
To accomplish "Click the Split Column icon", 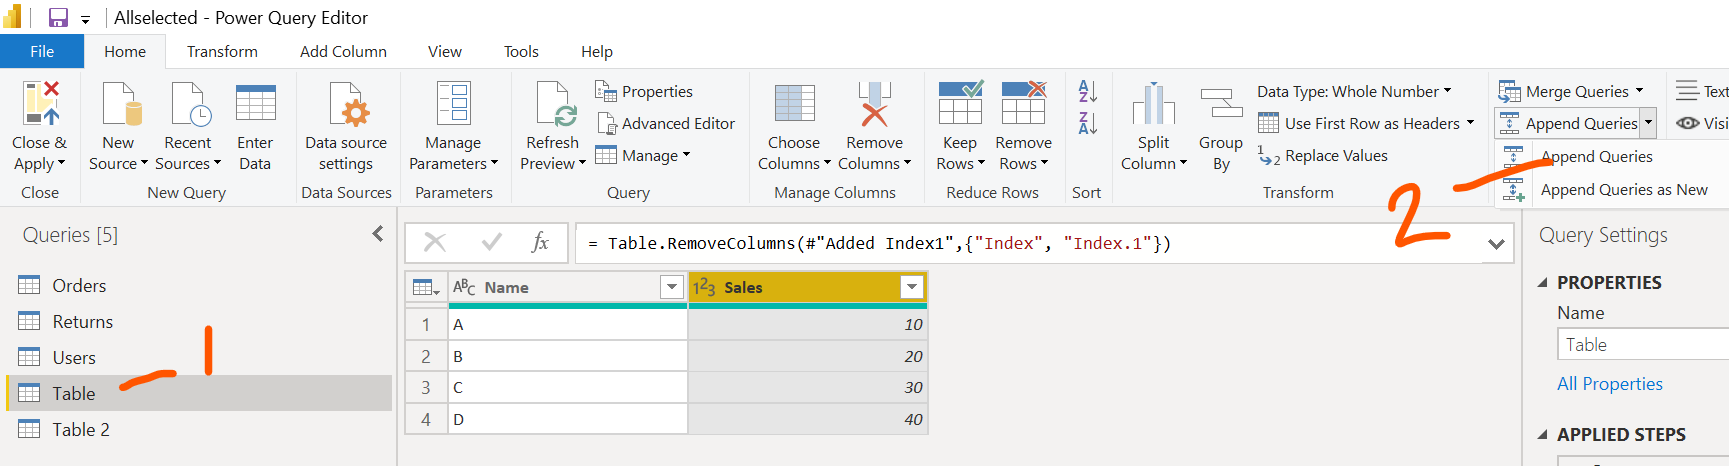I will 1153,104.
